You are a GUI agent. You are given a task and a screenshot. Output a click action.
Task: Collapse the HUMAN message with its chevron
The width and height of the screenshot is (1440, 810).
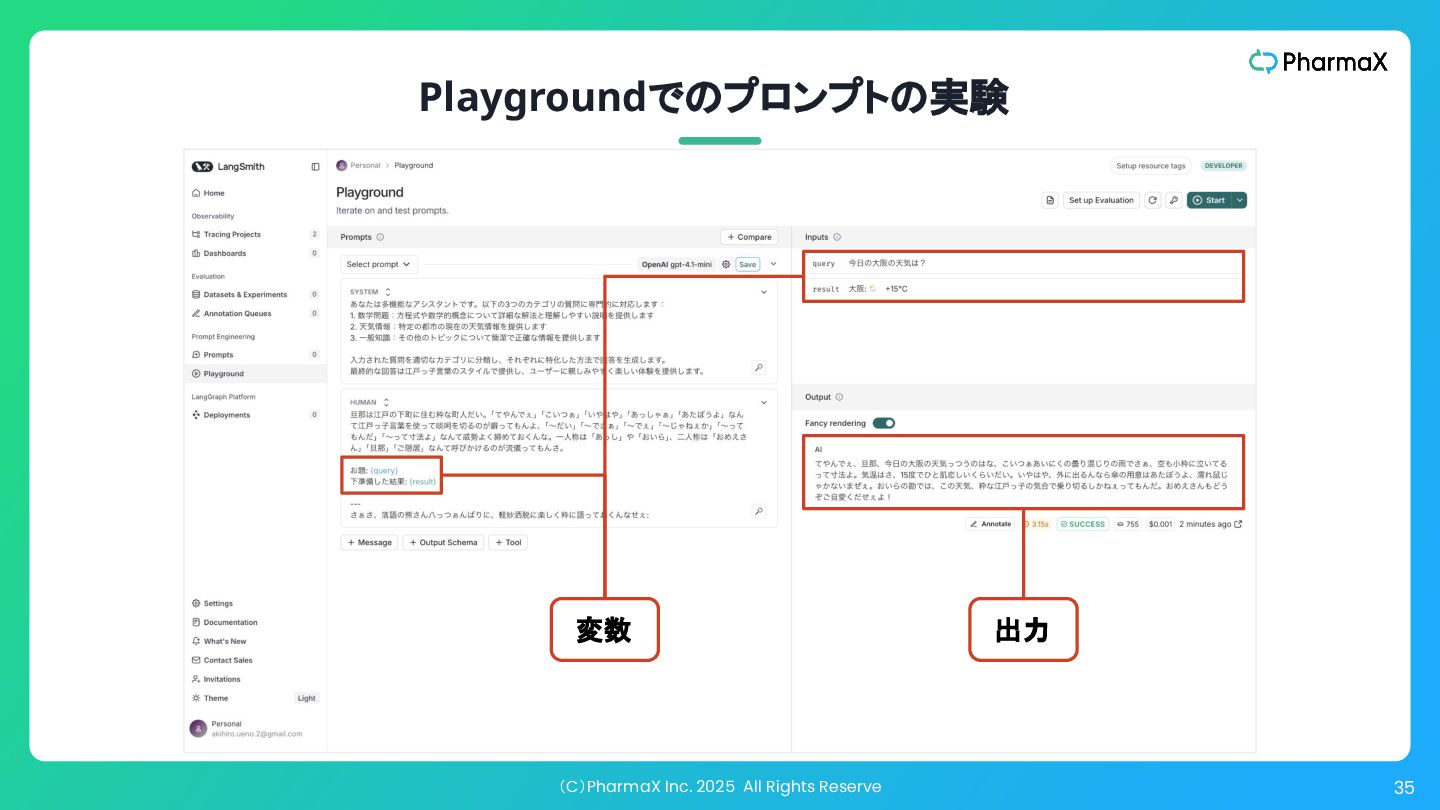[x=764, y=402]
